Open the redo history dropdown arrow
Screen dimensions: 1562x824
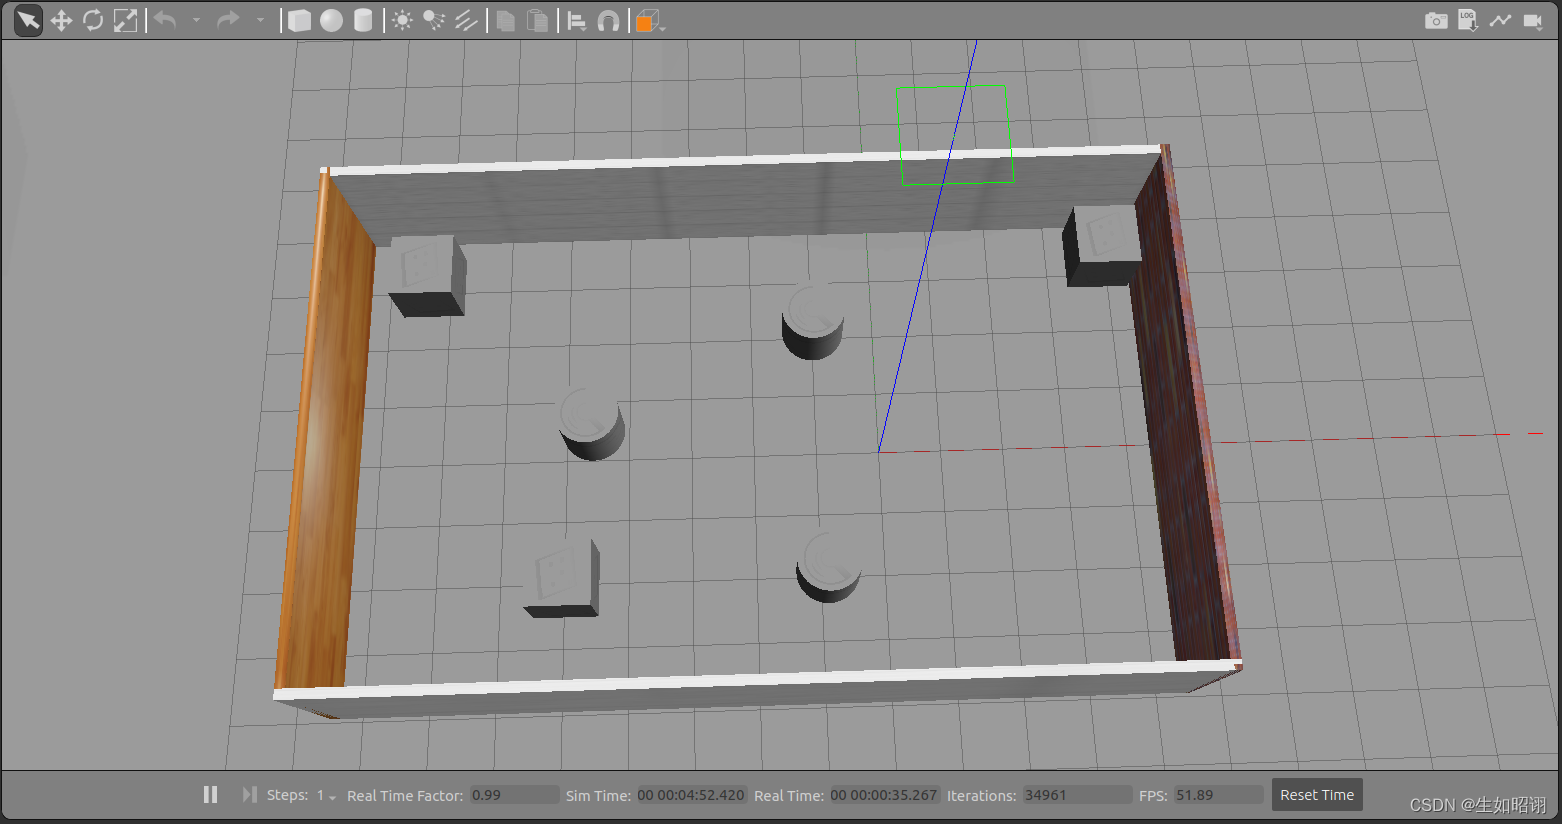click(x=260, y=20)
